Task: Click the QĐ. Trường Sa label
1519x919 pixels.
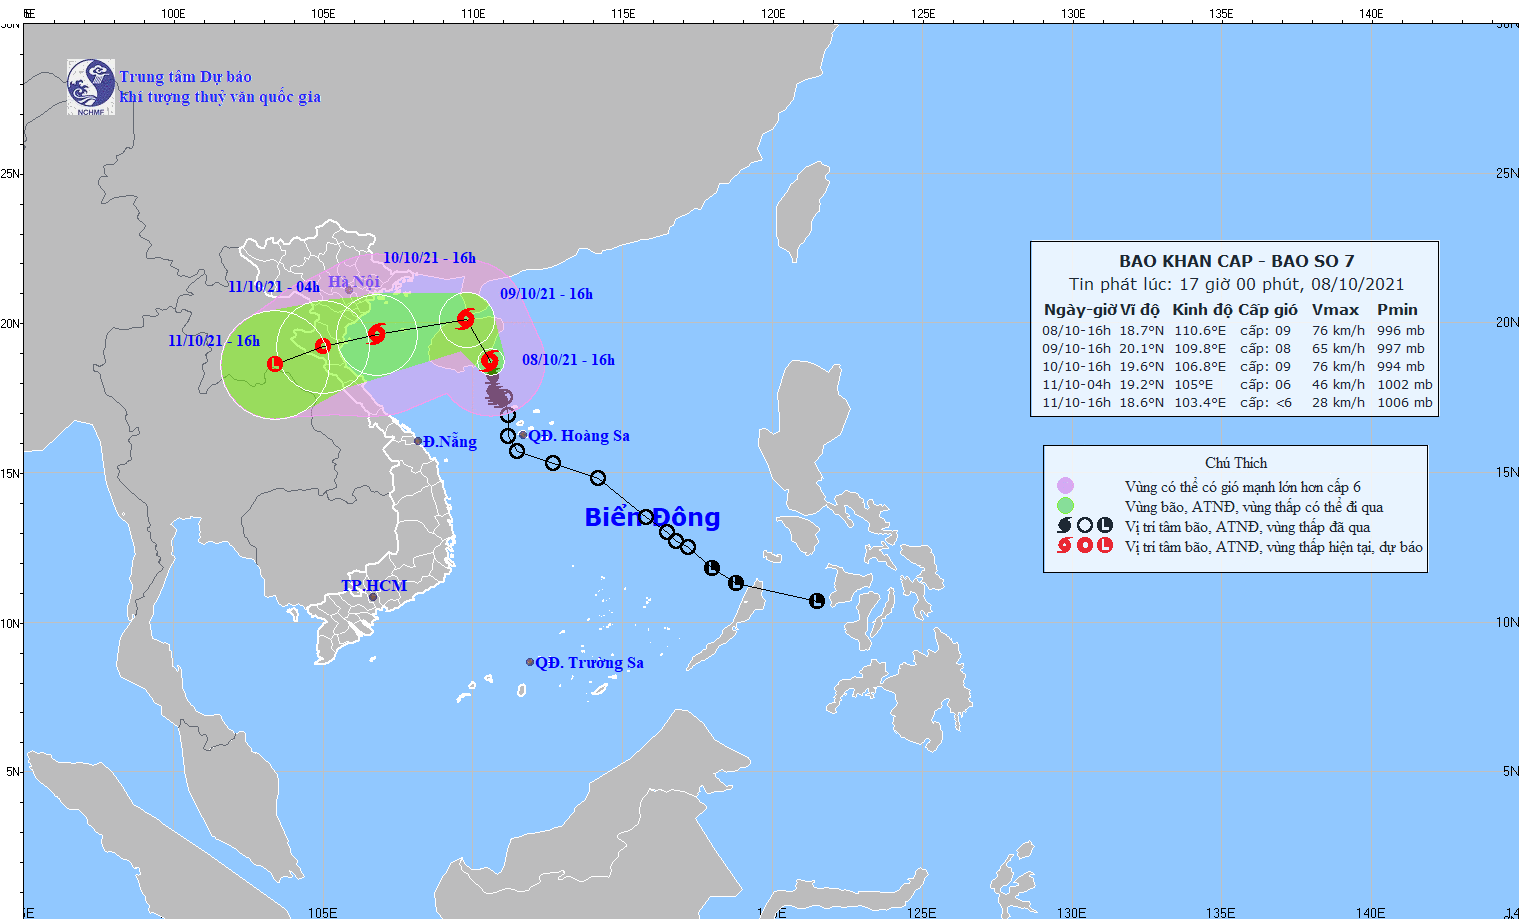Action: (589, 663)
